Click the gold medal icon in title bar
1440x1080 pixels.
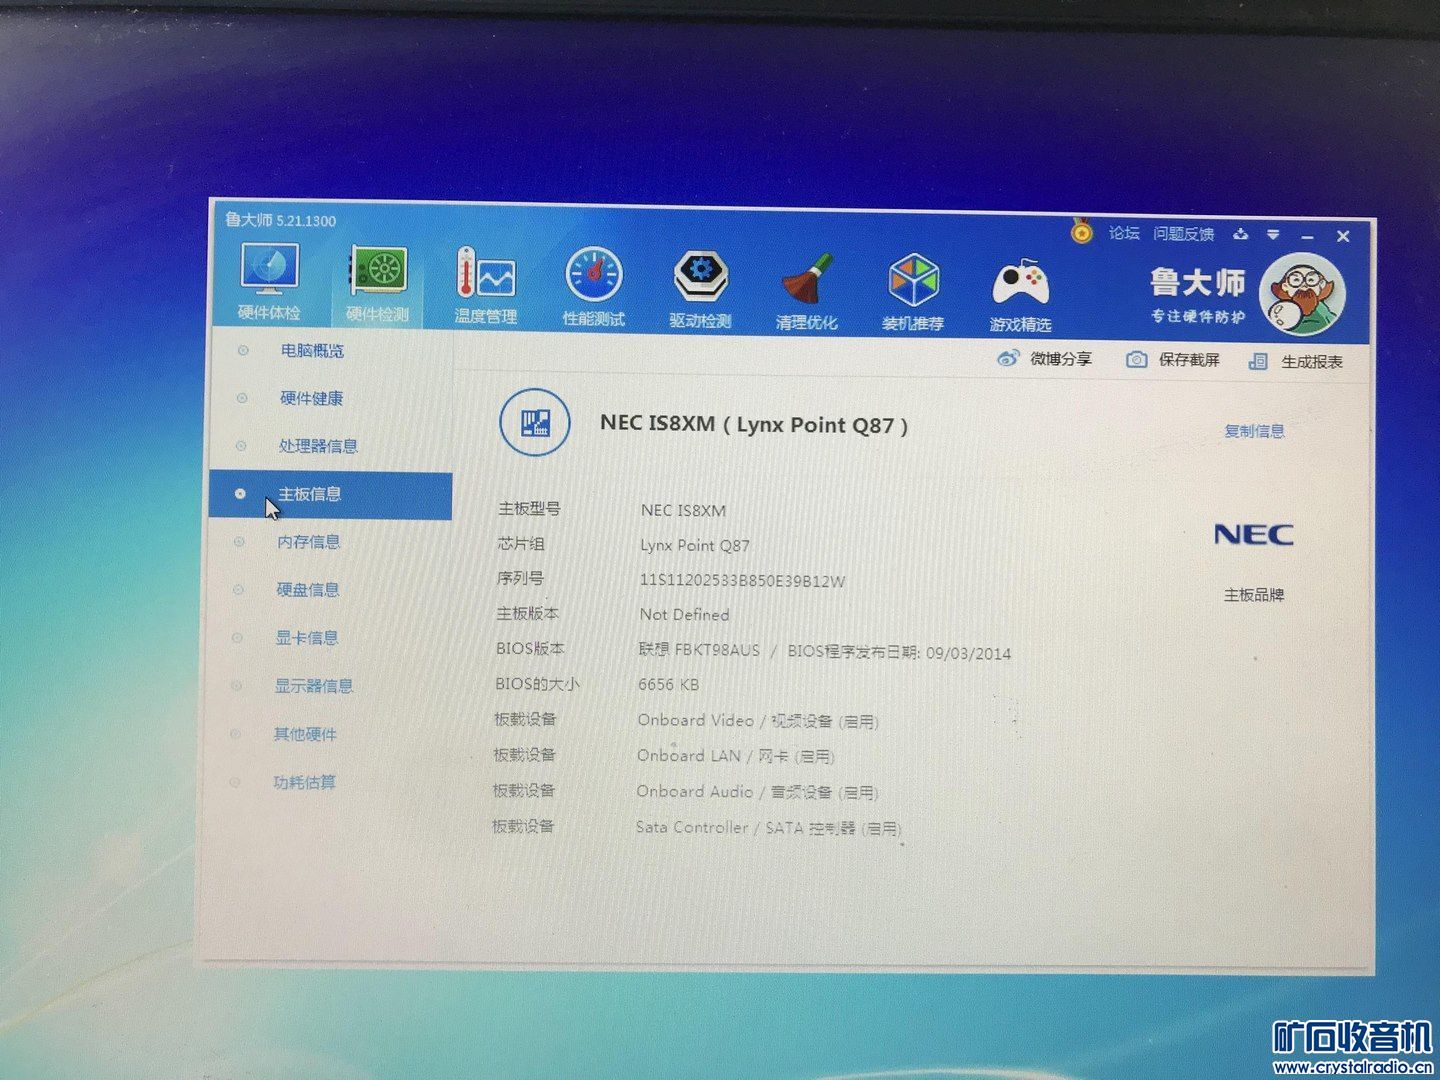click(x=1081, y=231)
